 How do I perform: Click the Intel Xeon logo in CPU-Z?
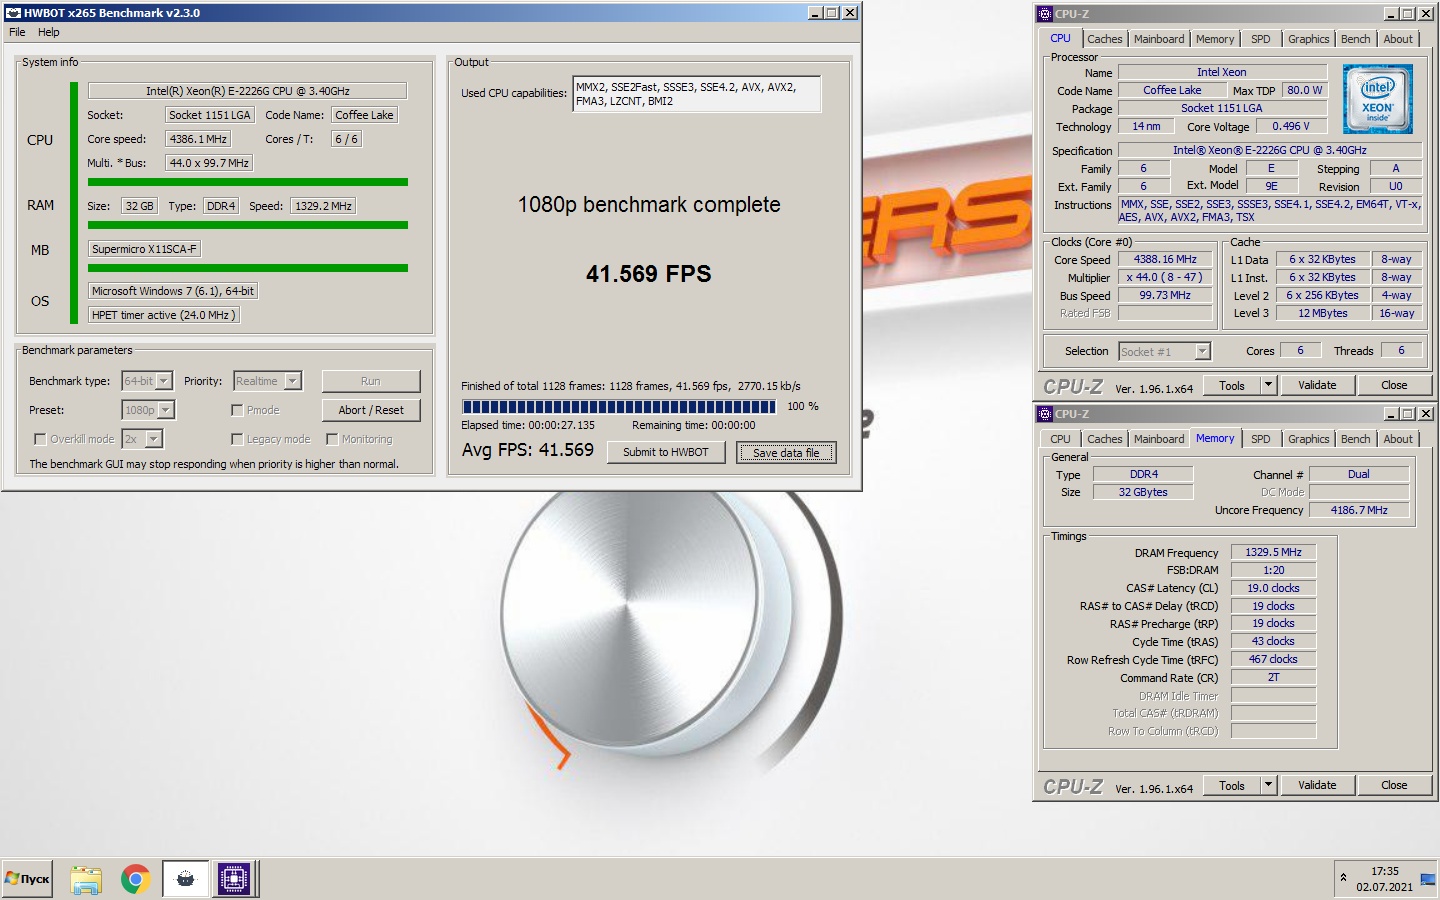[1377, 99]
